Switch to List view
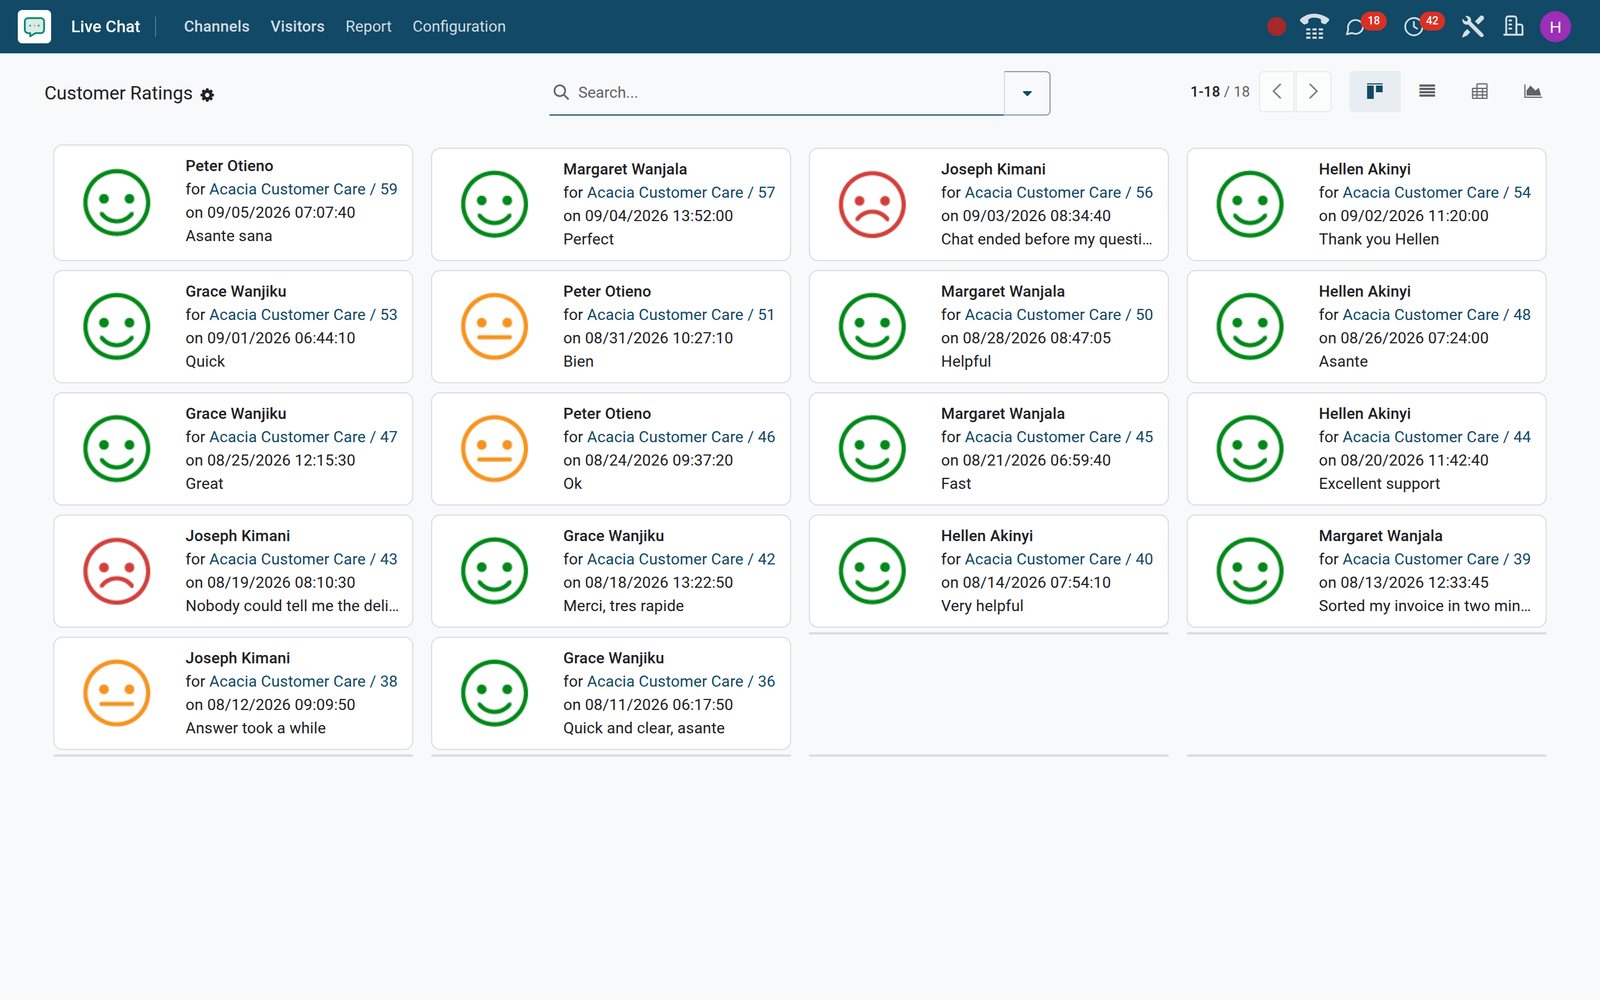 point(1427,91)
